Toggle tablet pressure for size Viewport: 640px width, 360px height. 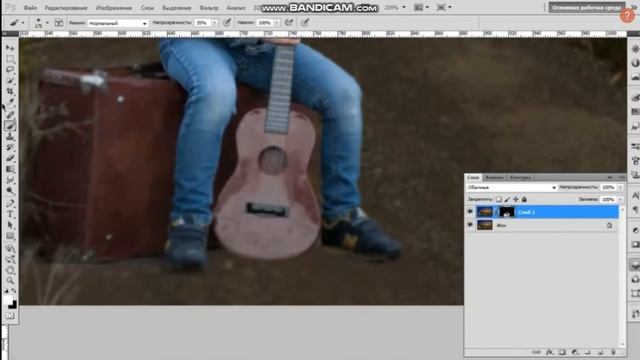point(305,22)
